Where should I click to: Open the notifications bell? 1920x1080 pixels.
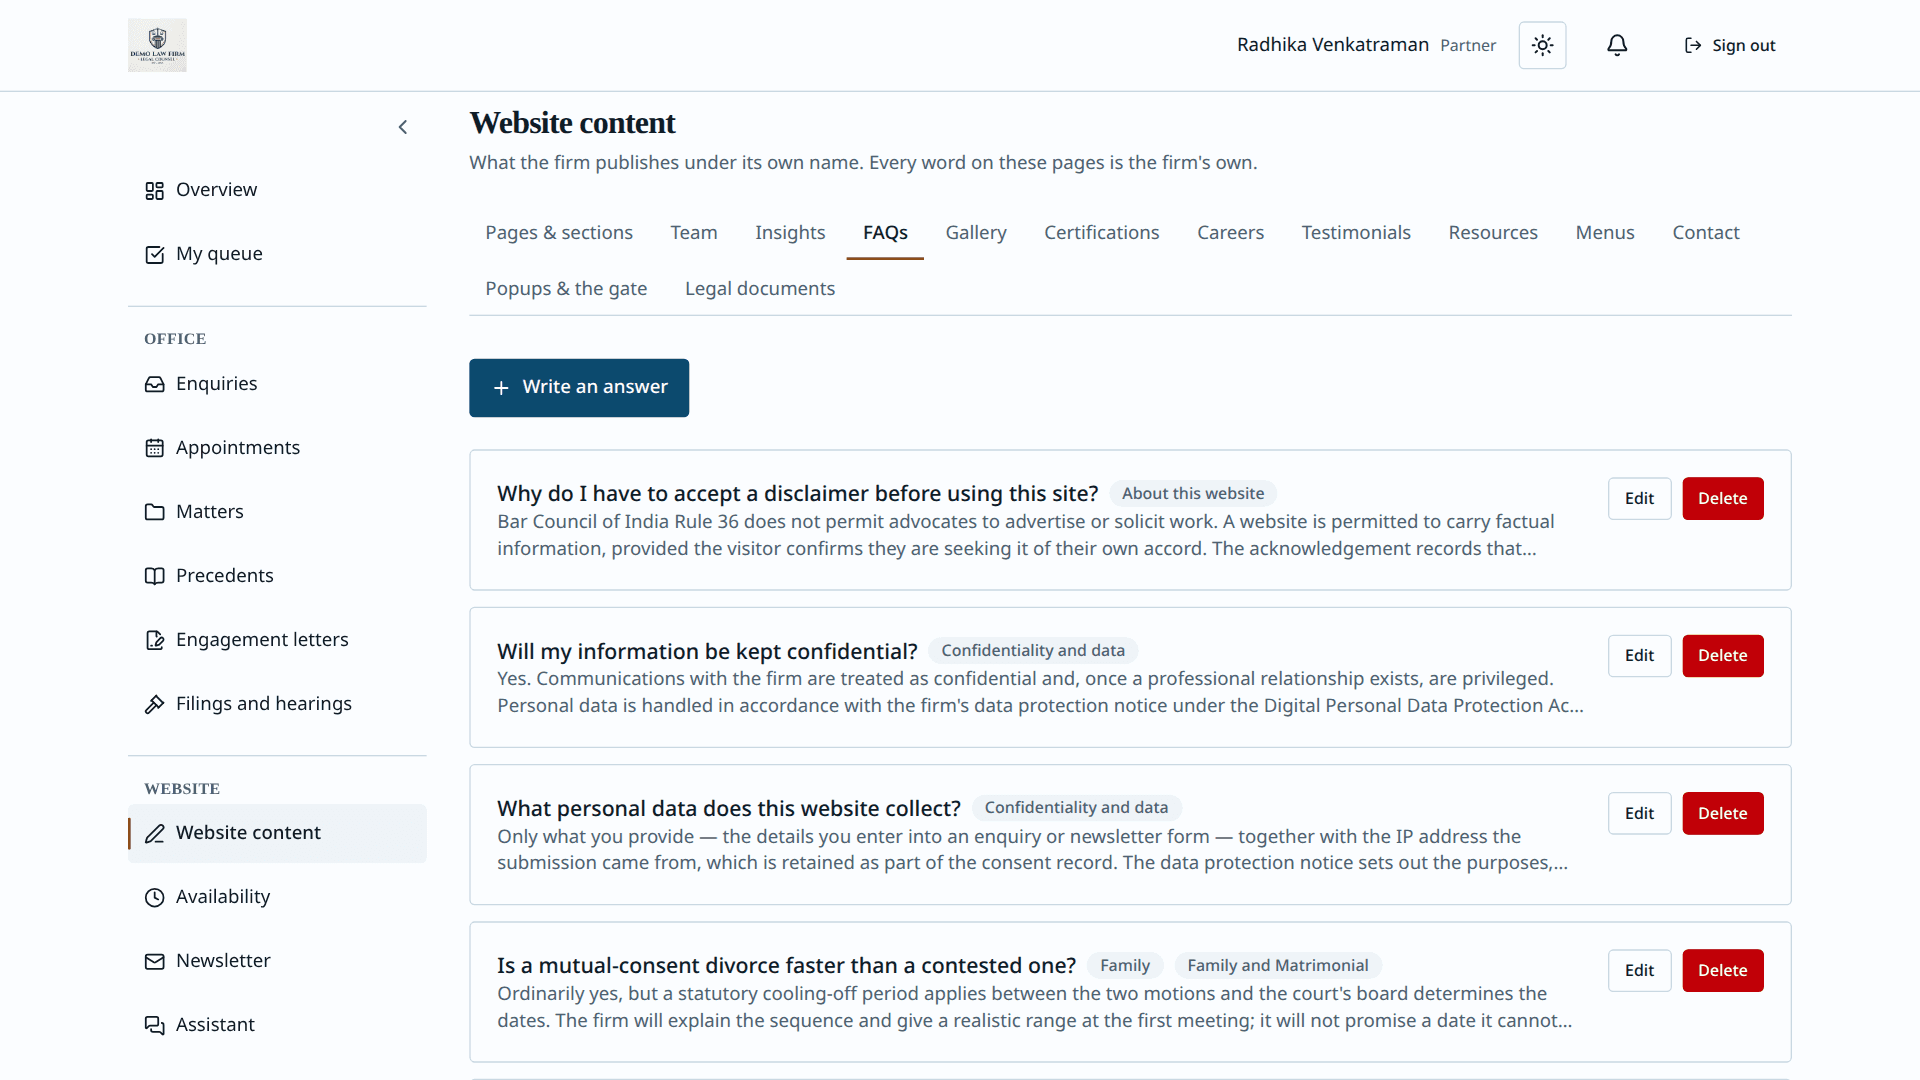[1617, 45]
